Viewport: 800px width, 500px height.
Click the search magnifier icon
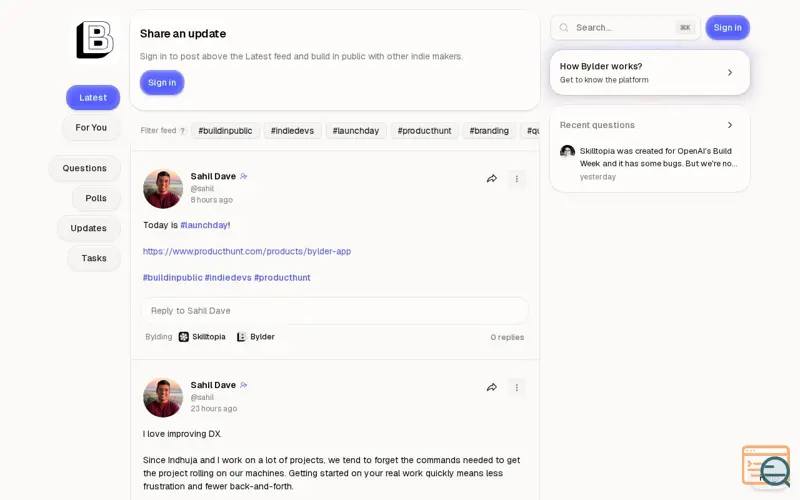[564, 28]
